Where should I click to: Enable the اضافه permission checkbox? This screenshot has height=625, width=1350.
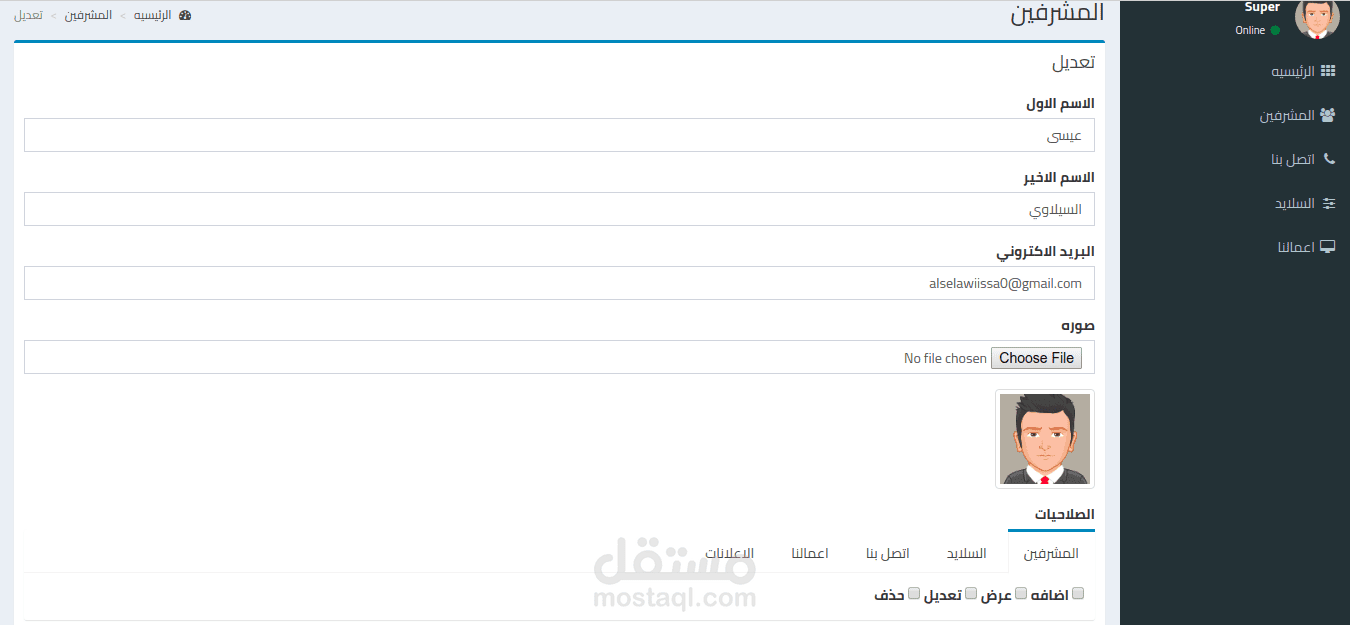(x=1078, y=593)
